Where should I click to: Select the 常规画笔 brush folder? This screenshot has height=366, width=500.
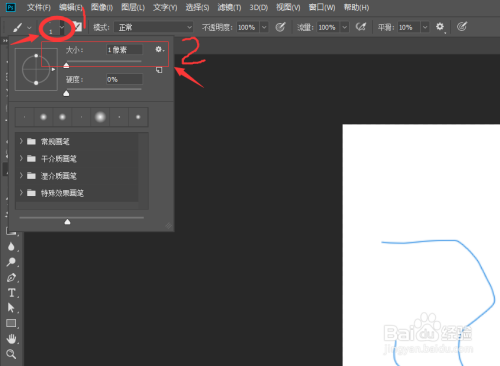click(77, 141)
